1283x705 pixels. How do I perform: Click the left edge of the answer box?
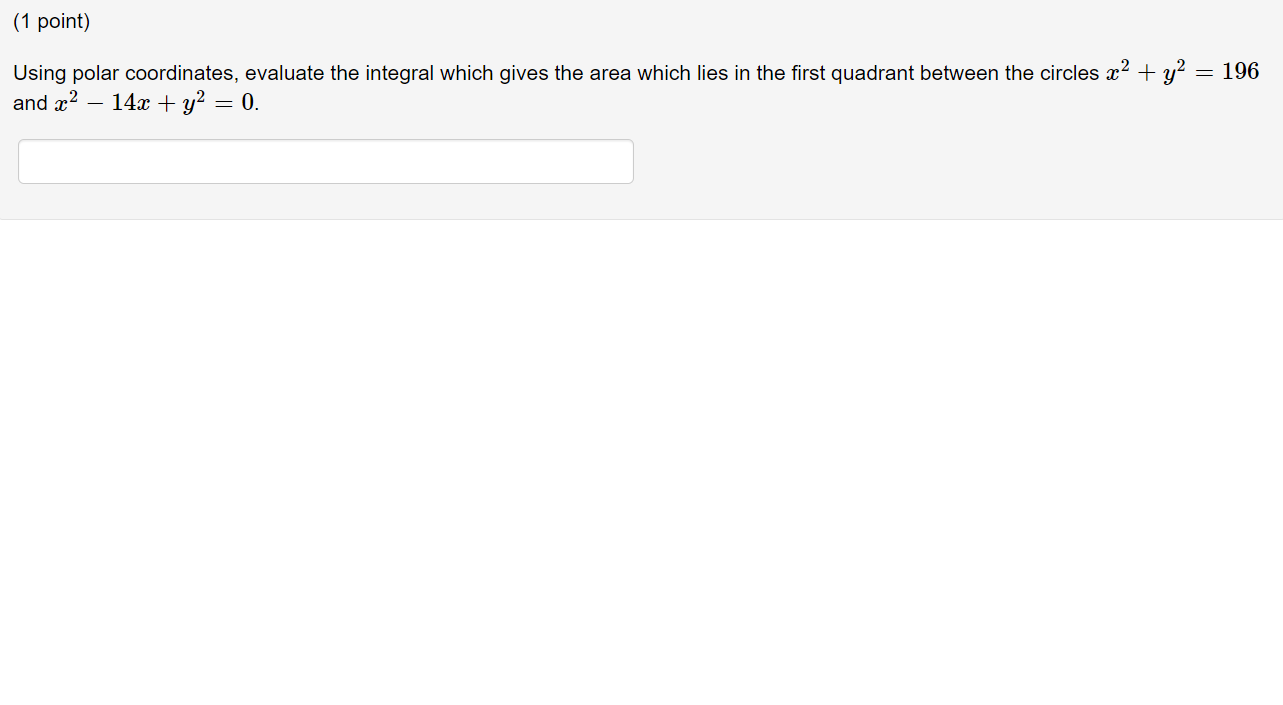[x=20, y=161]
